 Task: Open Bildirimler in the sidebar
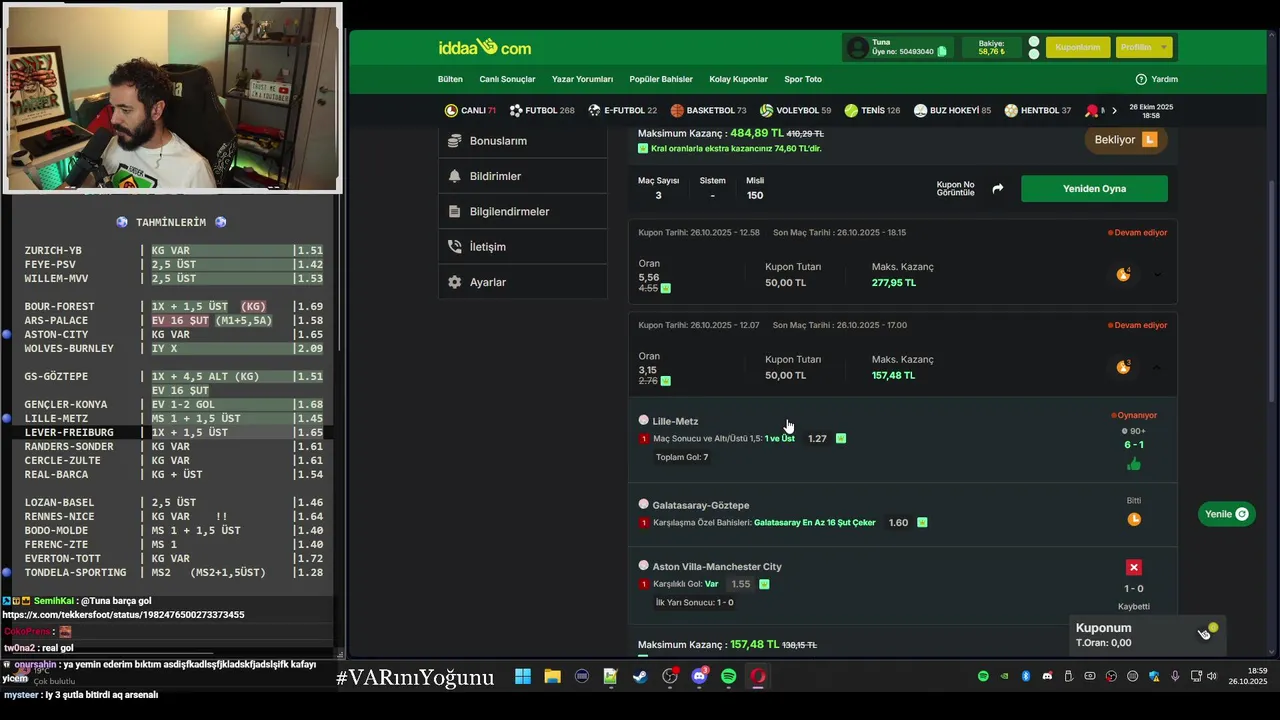[522, 176]
